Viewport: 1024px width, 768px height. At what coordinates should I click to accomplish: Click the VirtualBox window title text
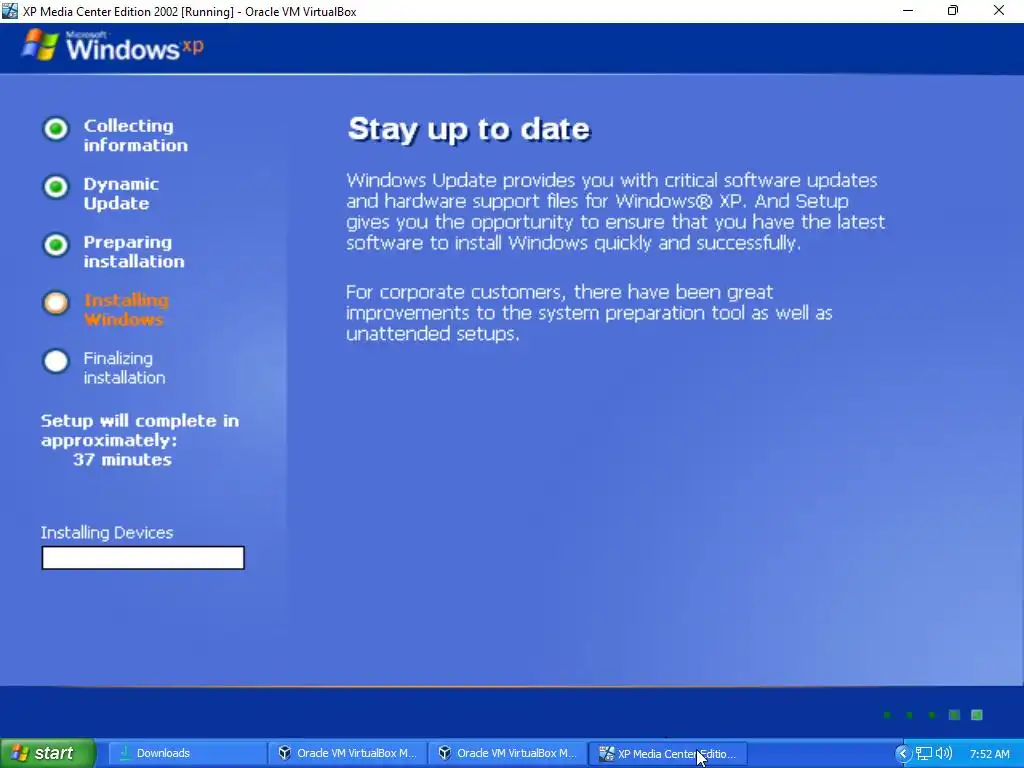[189, 12]
